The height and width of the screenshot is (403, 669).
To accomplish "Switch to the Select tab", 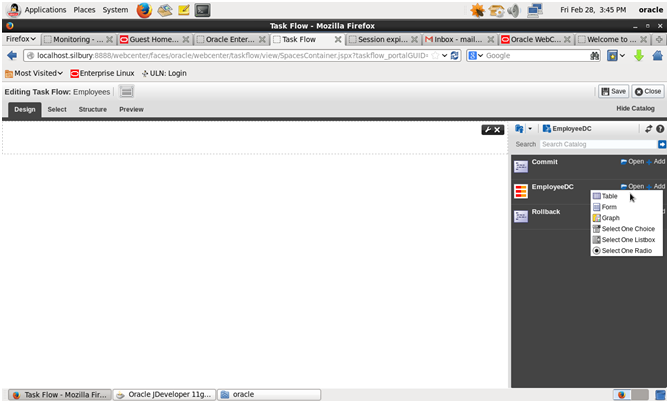I will tap(57, 110).
